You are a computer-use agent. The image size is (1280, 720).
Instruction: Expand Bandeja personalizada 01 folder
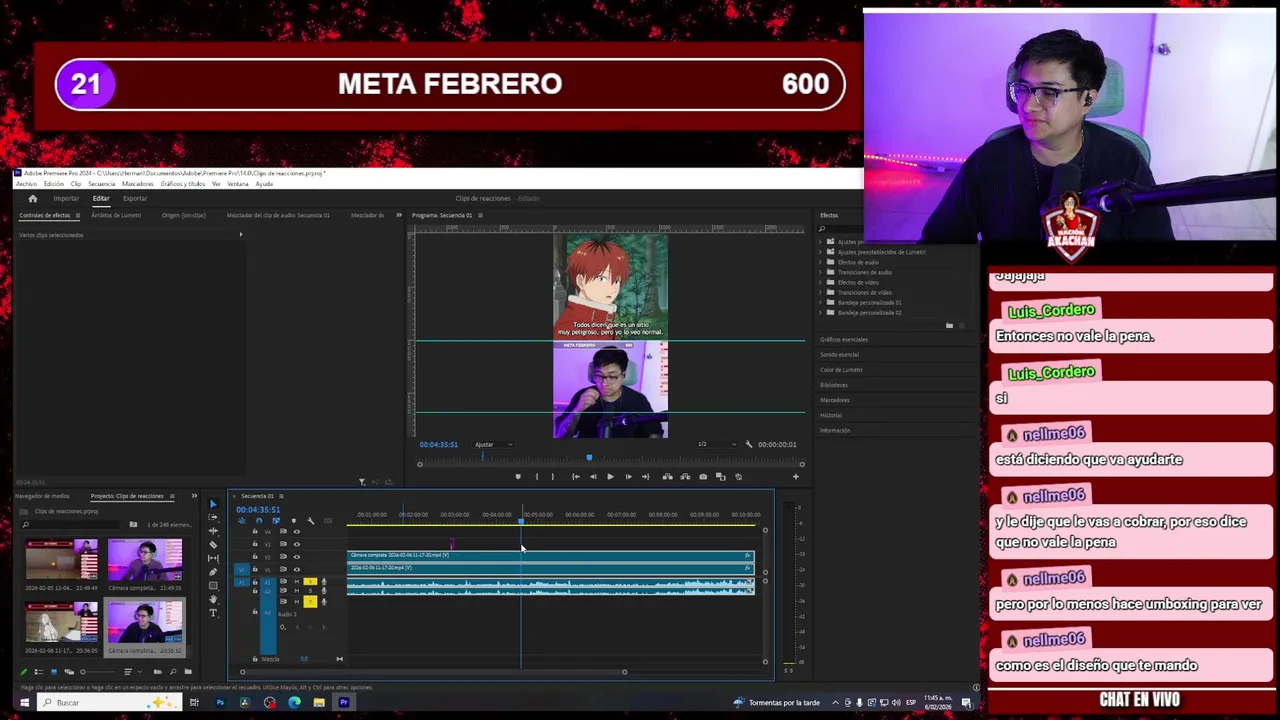822,302
